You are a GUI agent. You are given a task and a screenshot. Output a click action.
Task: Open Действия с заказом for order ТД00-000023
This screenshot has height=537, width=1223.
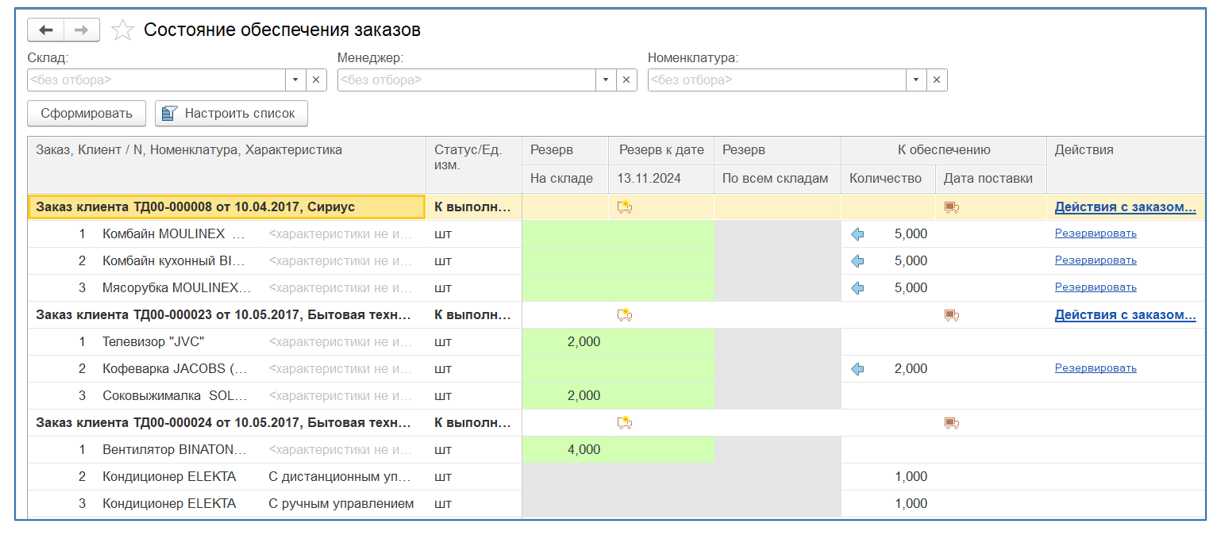[1125, 315]
